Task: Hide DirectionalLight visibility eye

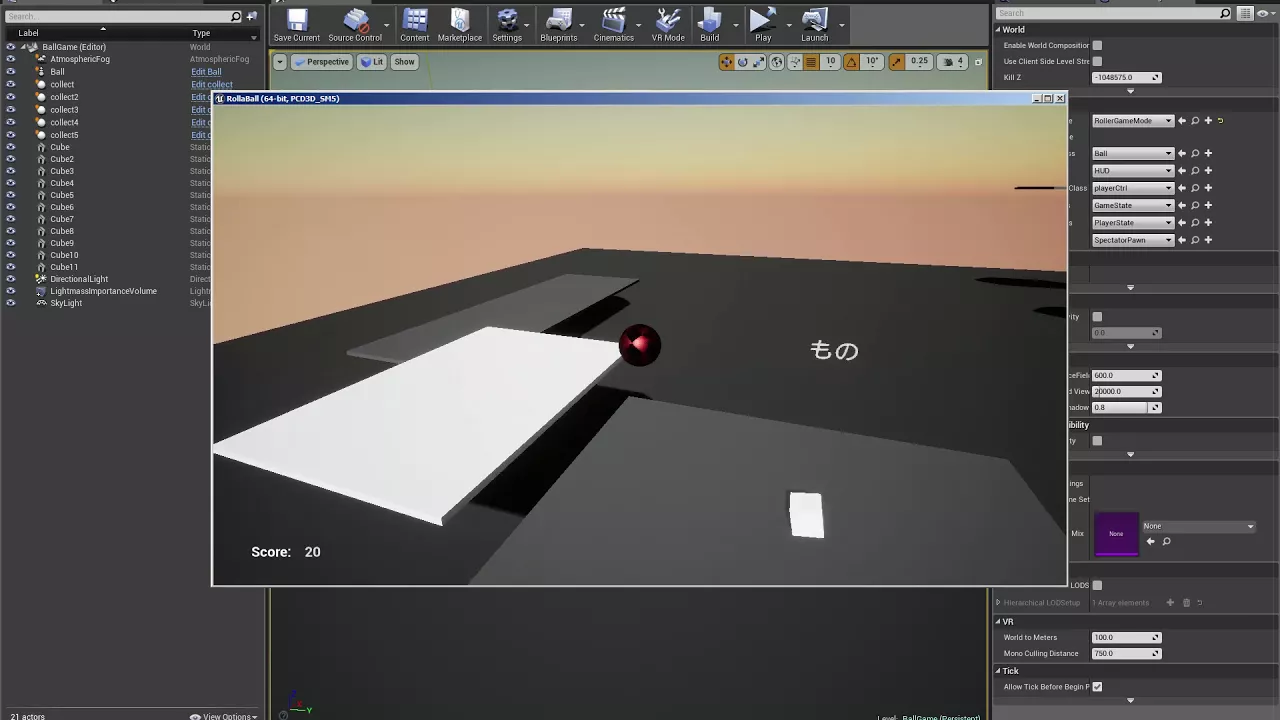Action: pos(10,279)
